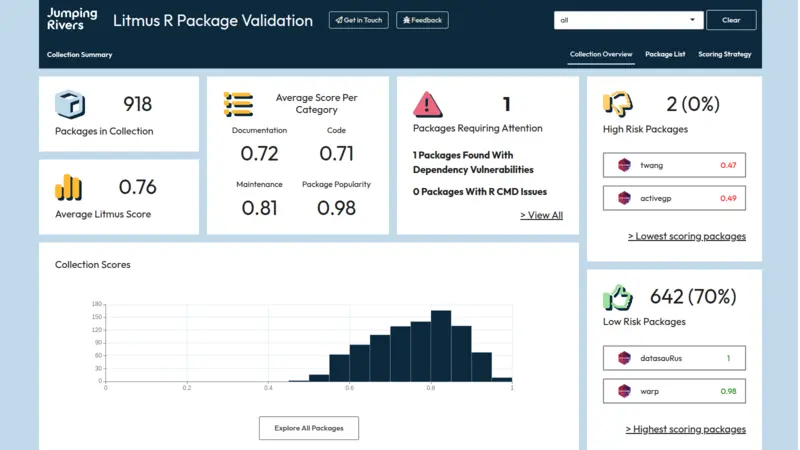
Task: Click the hex logo beside twang
Action: click(624, 165)
